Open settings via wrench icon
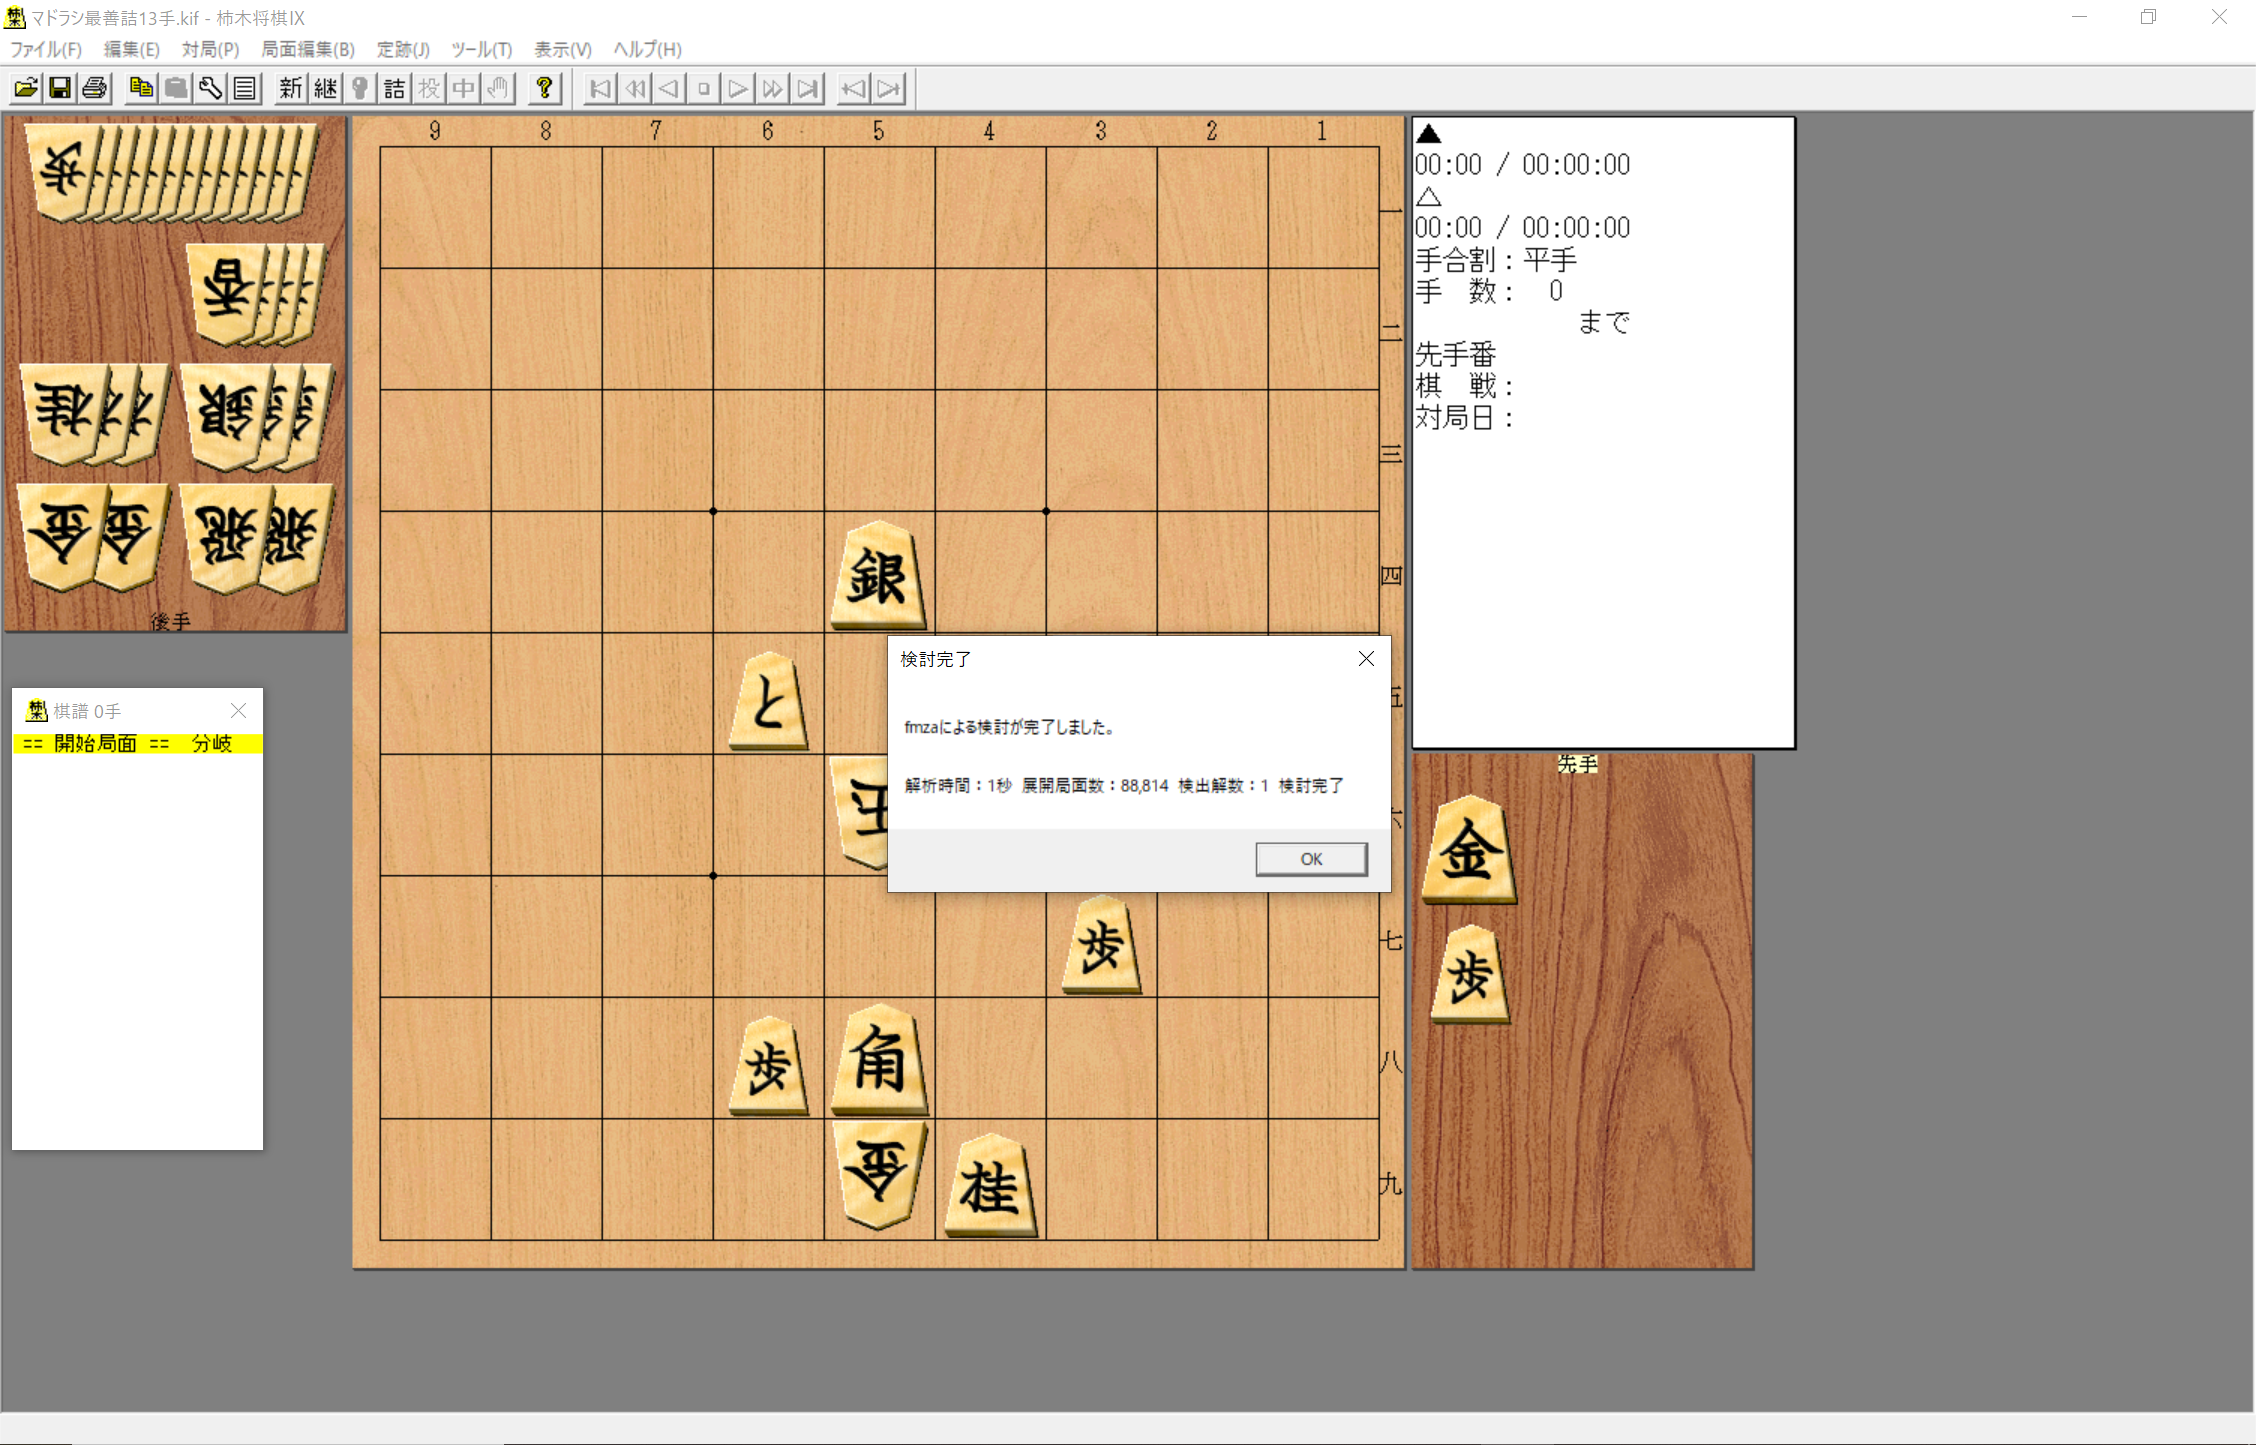The width and height of the screenshot is (2256, 1445). point(210,88)
